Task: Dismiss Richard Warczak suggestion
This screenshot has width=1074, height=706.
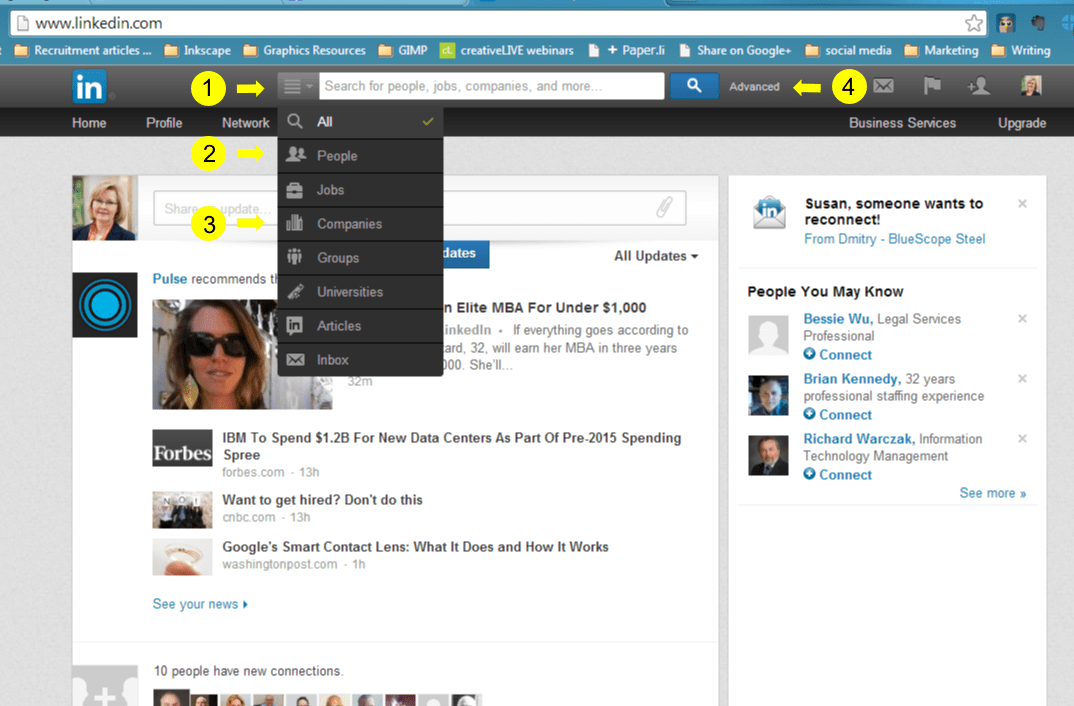Action: pos(1022,438)
